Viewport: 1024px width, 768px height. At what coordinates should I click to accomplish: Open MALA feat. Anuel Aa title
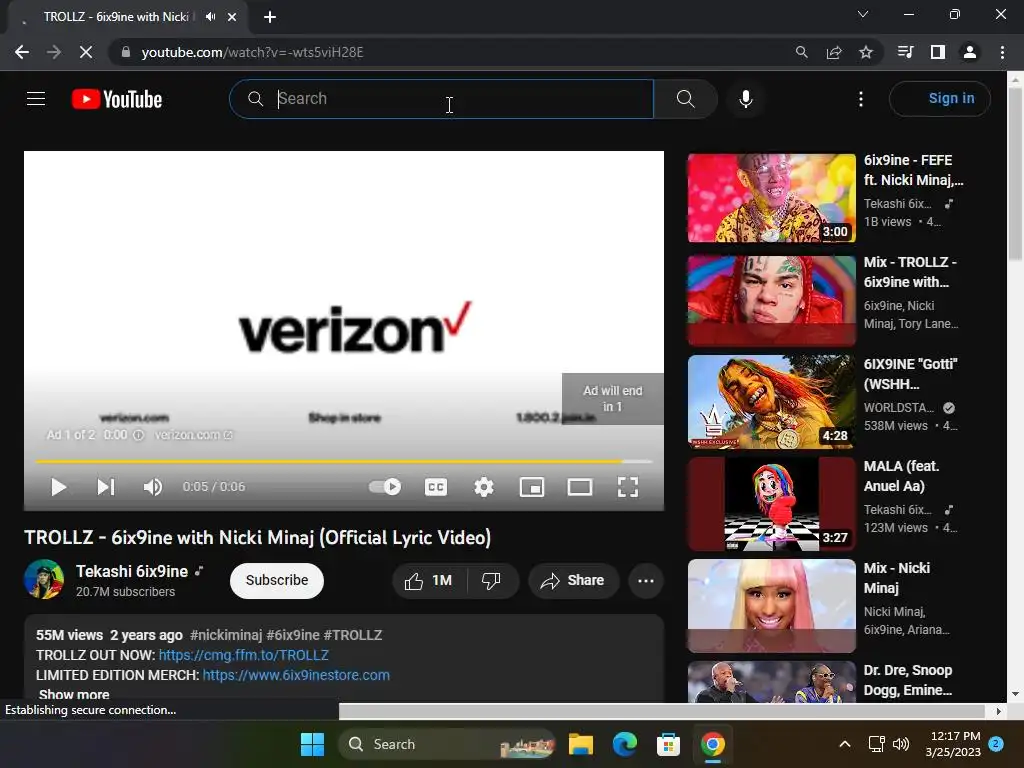point(901,476)
